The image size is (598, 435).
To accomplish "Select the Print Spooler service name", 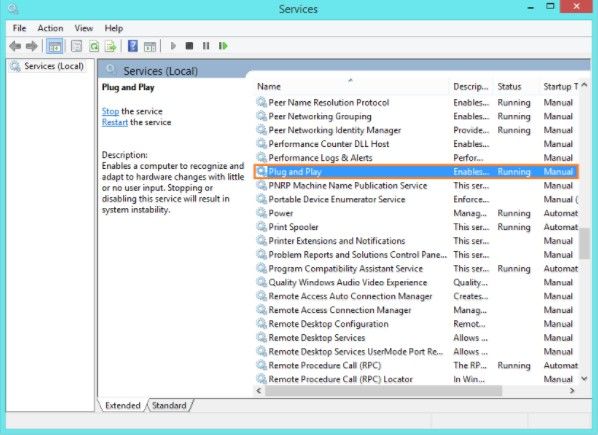I will [x=293, y=227].
